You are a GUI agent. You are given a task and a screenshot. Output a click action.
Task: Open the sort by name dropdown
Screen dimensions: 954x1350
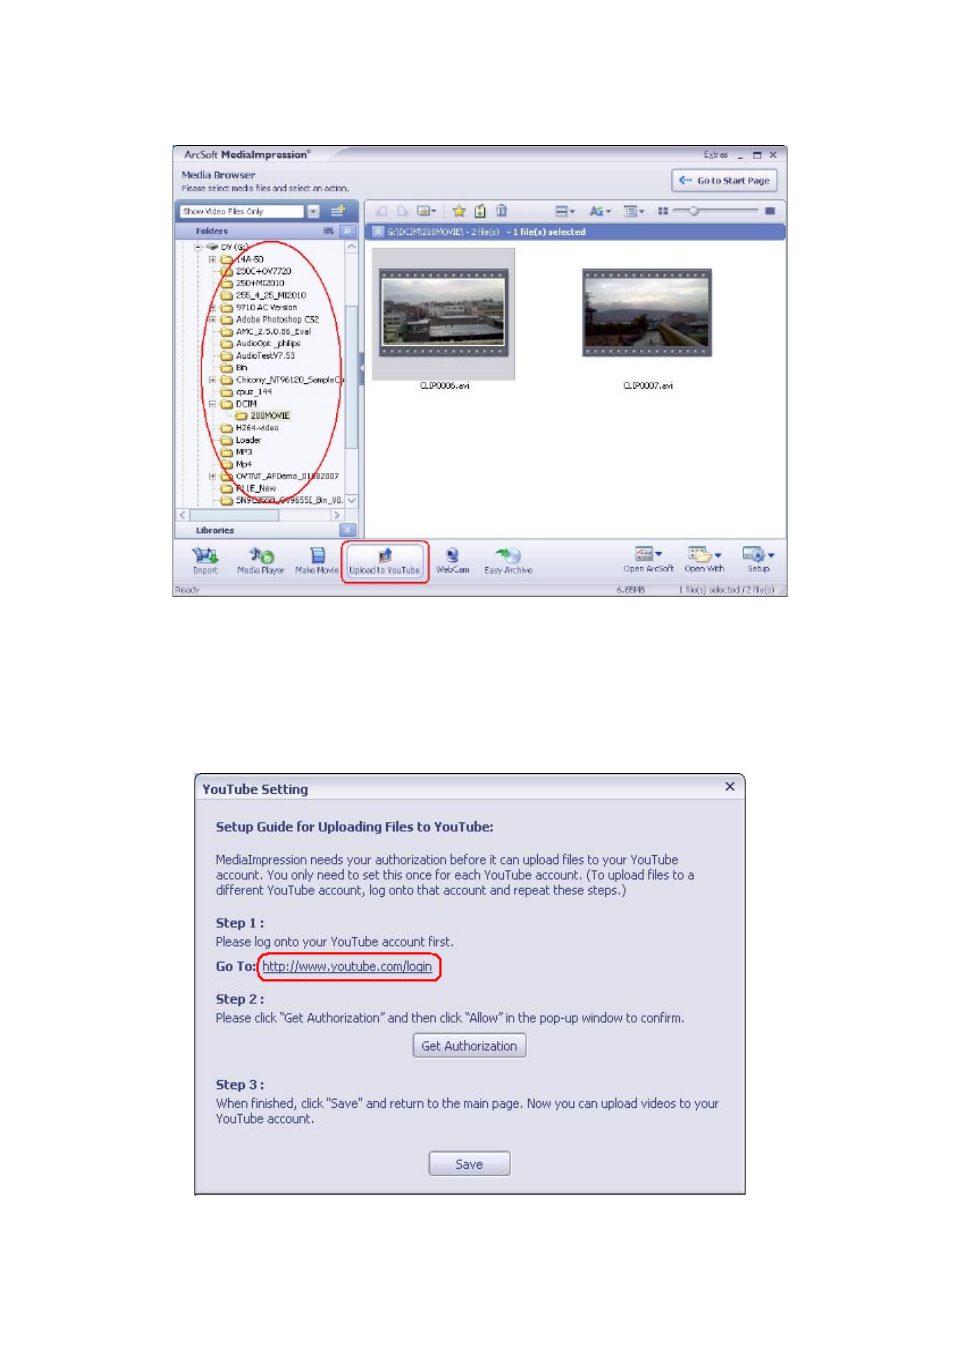pyautogui.click(x=600, y=211)
